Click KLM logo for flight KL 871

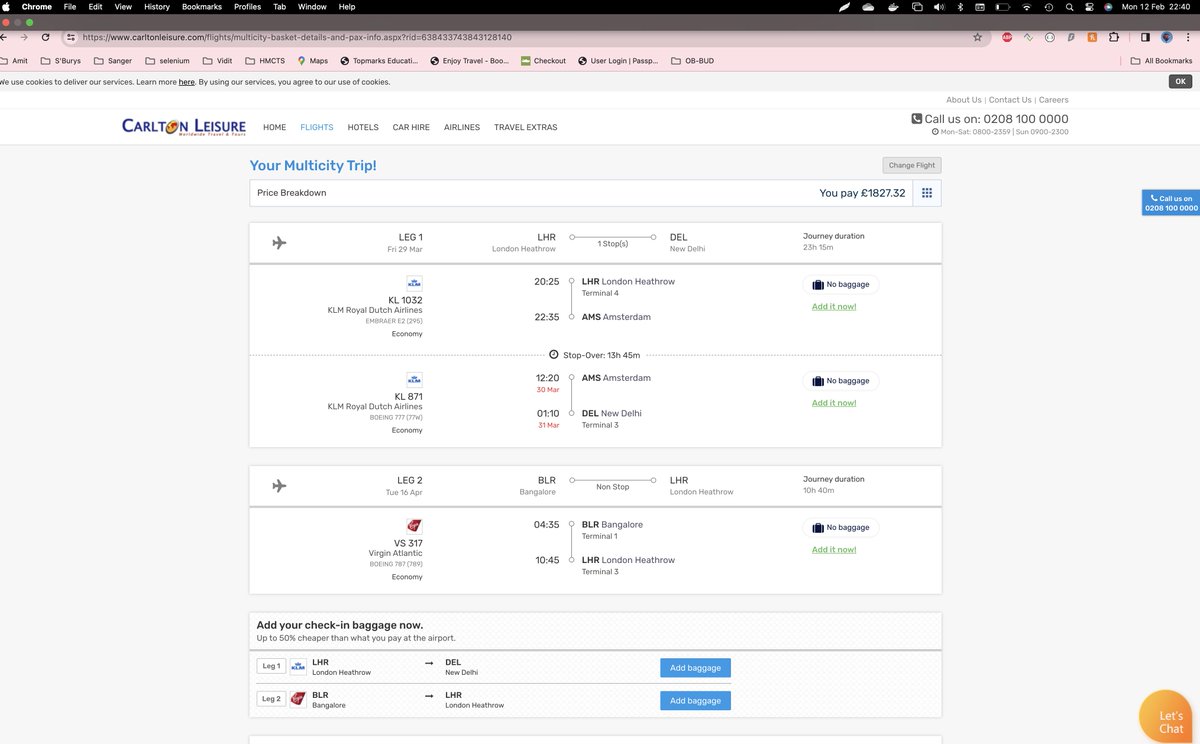point(414,380)
